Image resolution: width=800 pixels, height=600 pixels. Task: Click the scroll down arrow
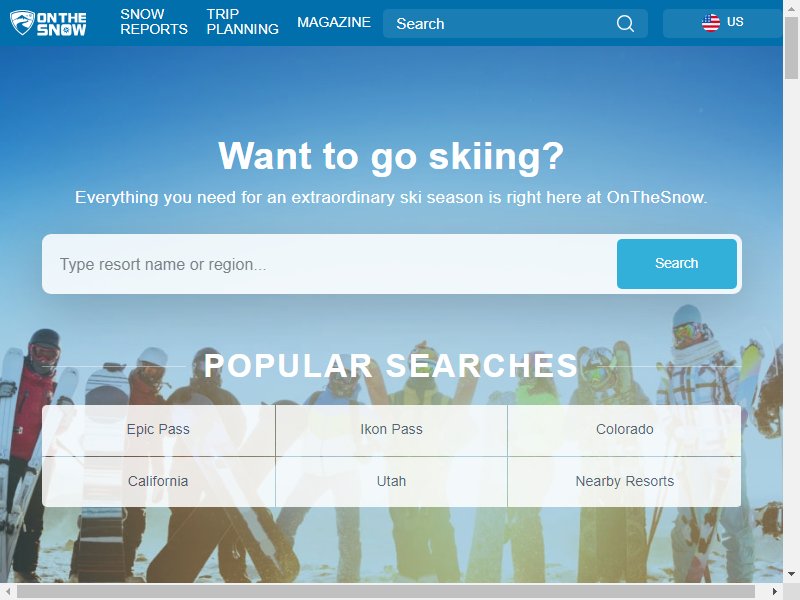tap(791, 574)
